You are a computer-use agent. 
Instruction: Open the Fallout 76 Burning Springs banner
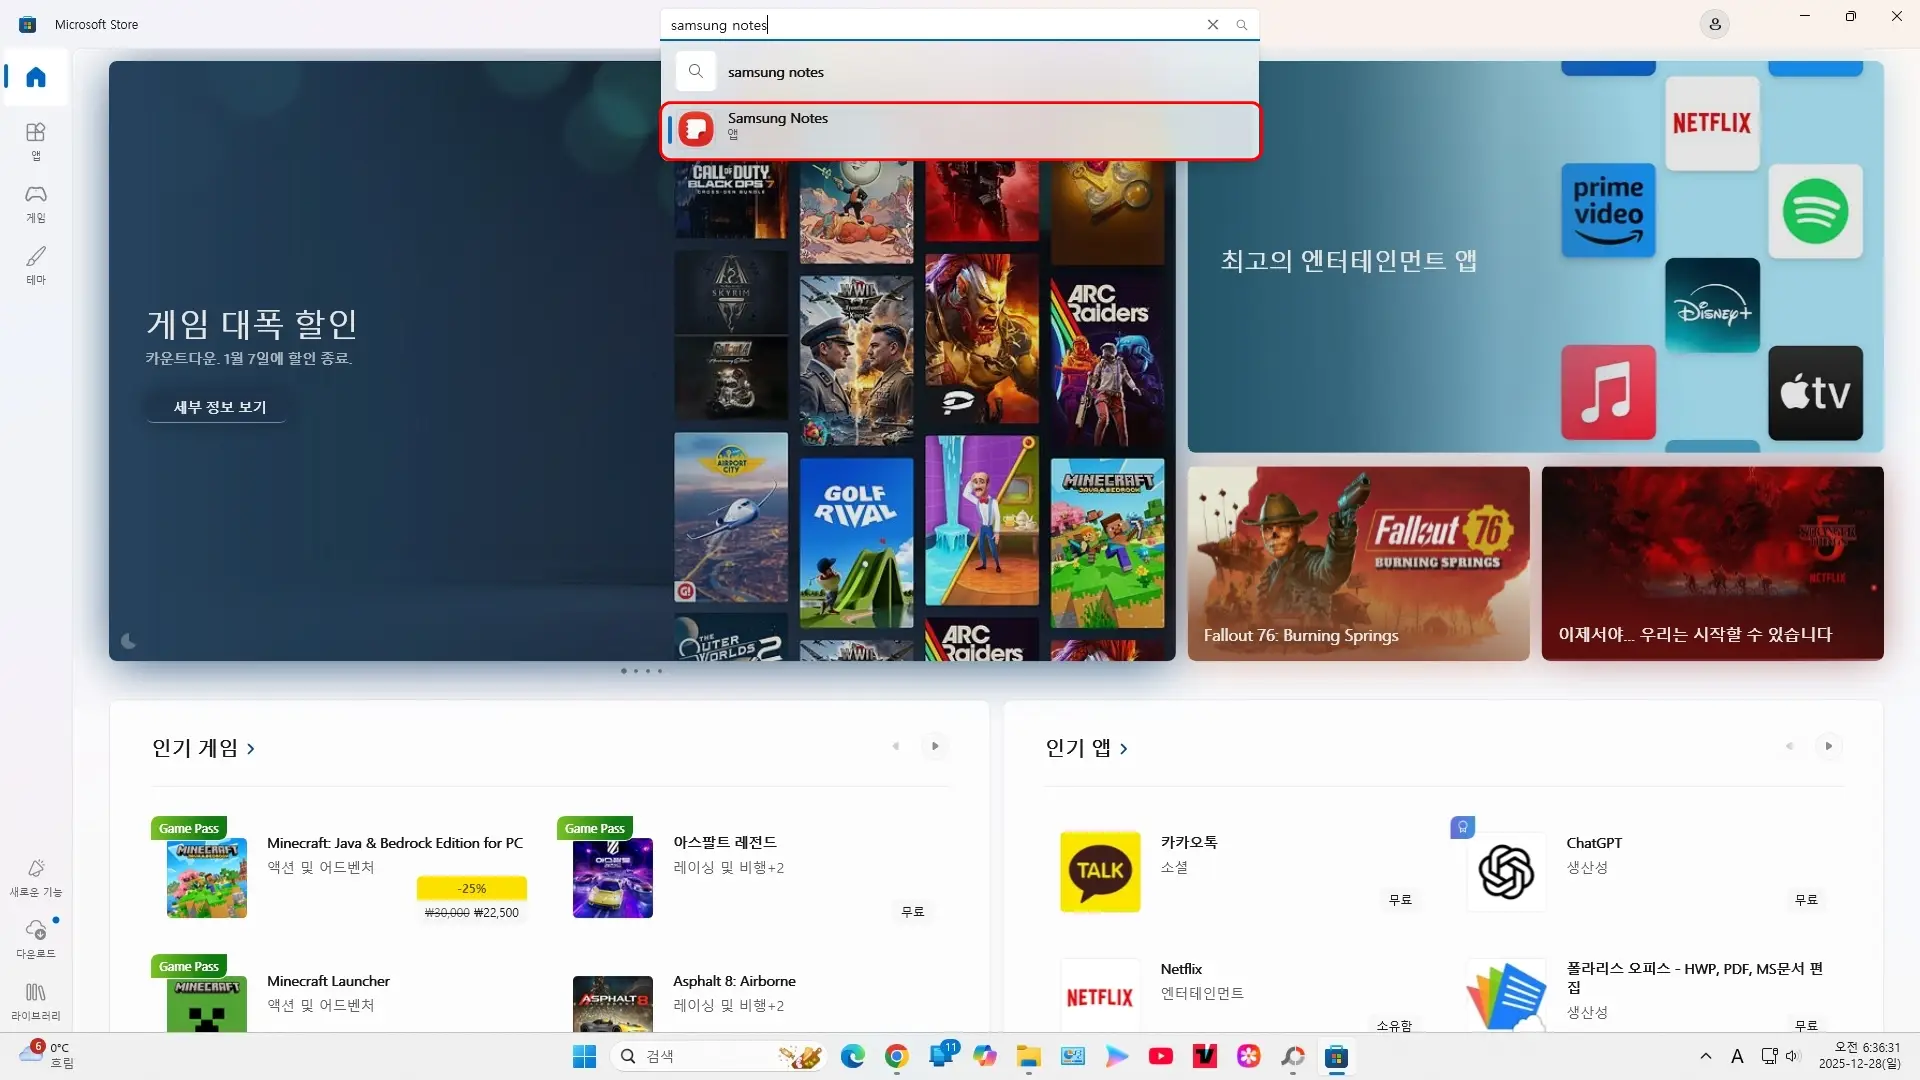(1358, 562)
